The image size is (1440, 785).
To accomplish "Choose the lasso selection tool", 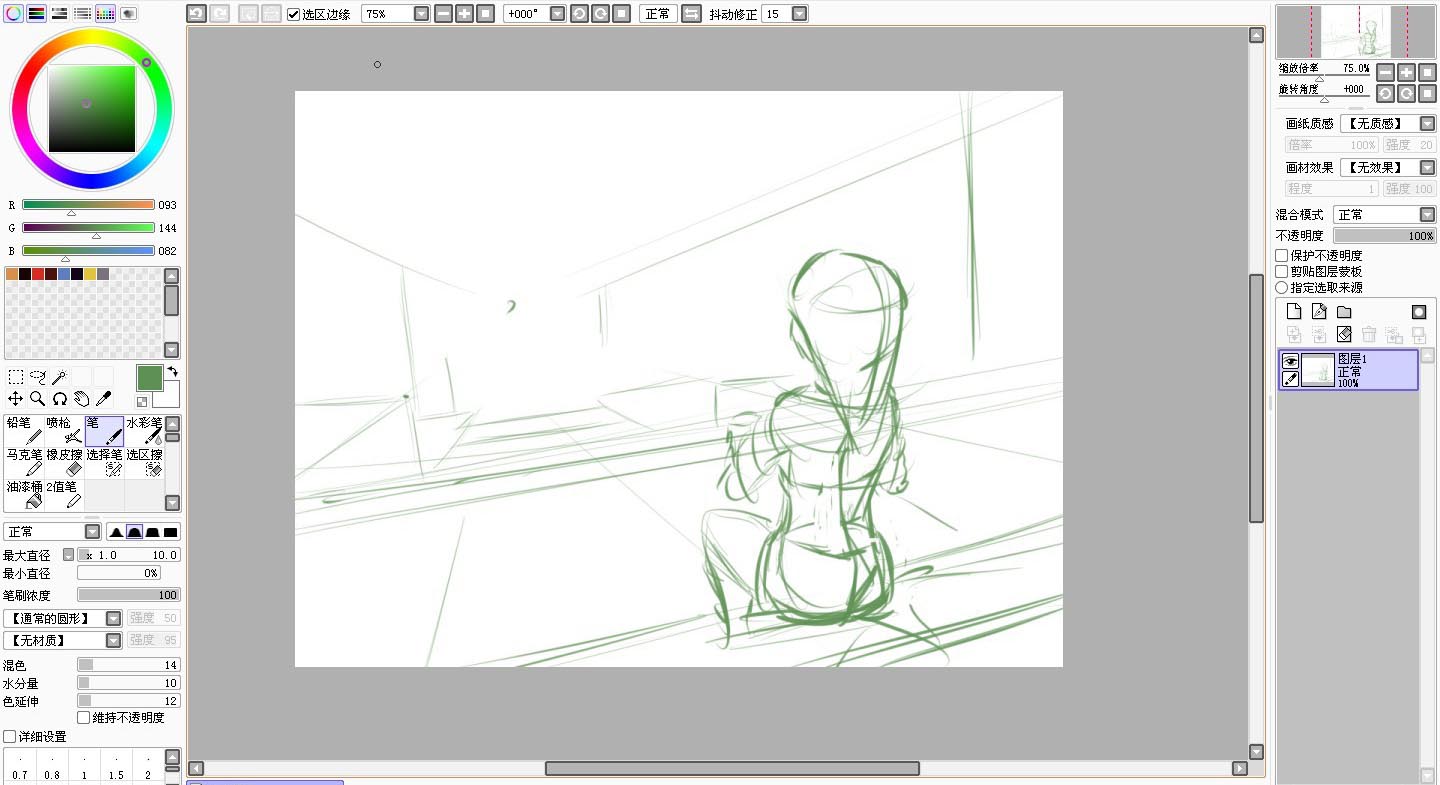I will click(x=38, y=377).
